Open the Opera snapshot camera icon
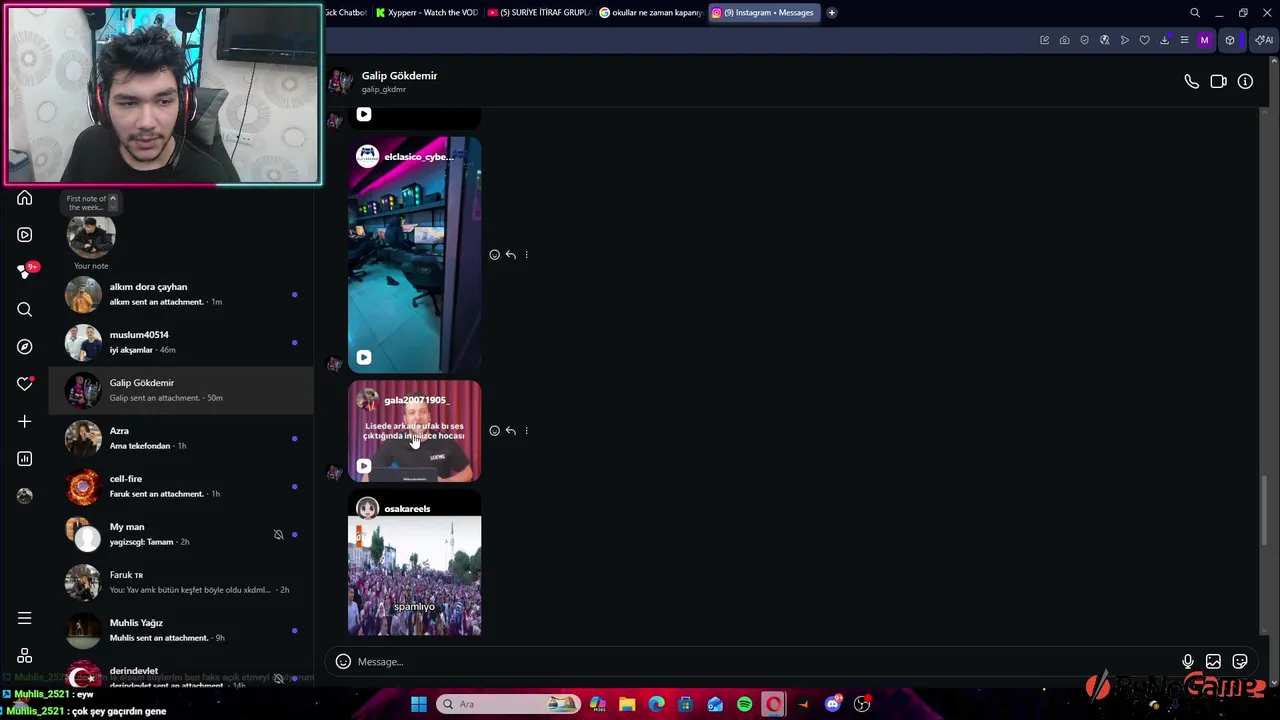 pos(1064,40)
